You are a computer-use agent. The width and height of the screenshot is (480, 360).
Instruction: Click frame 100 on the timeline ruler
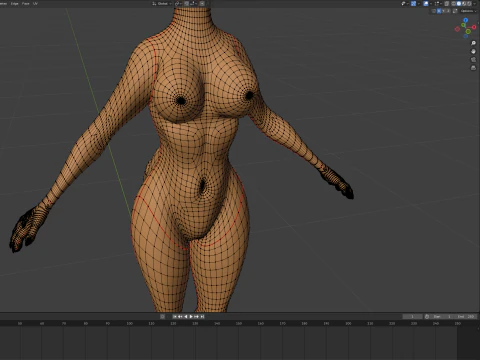pos(129,323)
